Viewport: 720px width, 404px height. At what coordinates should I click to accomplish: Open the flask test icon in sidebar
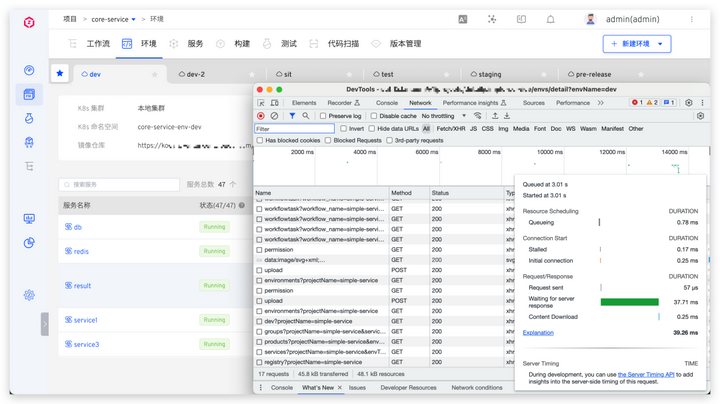tap(29, 118)
